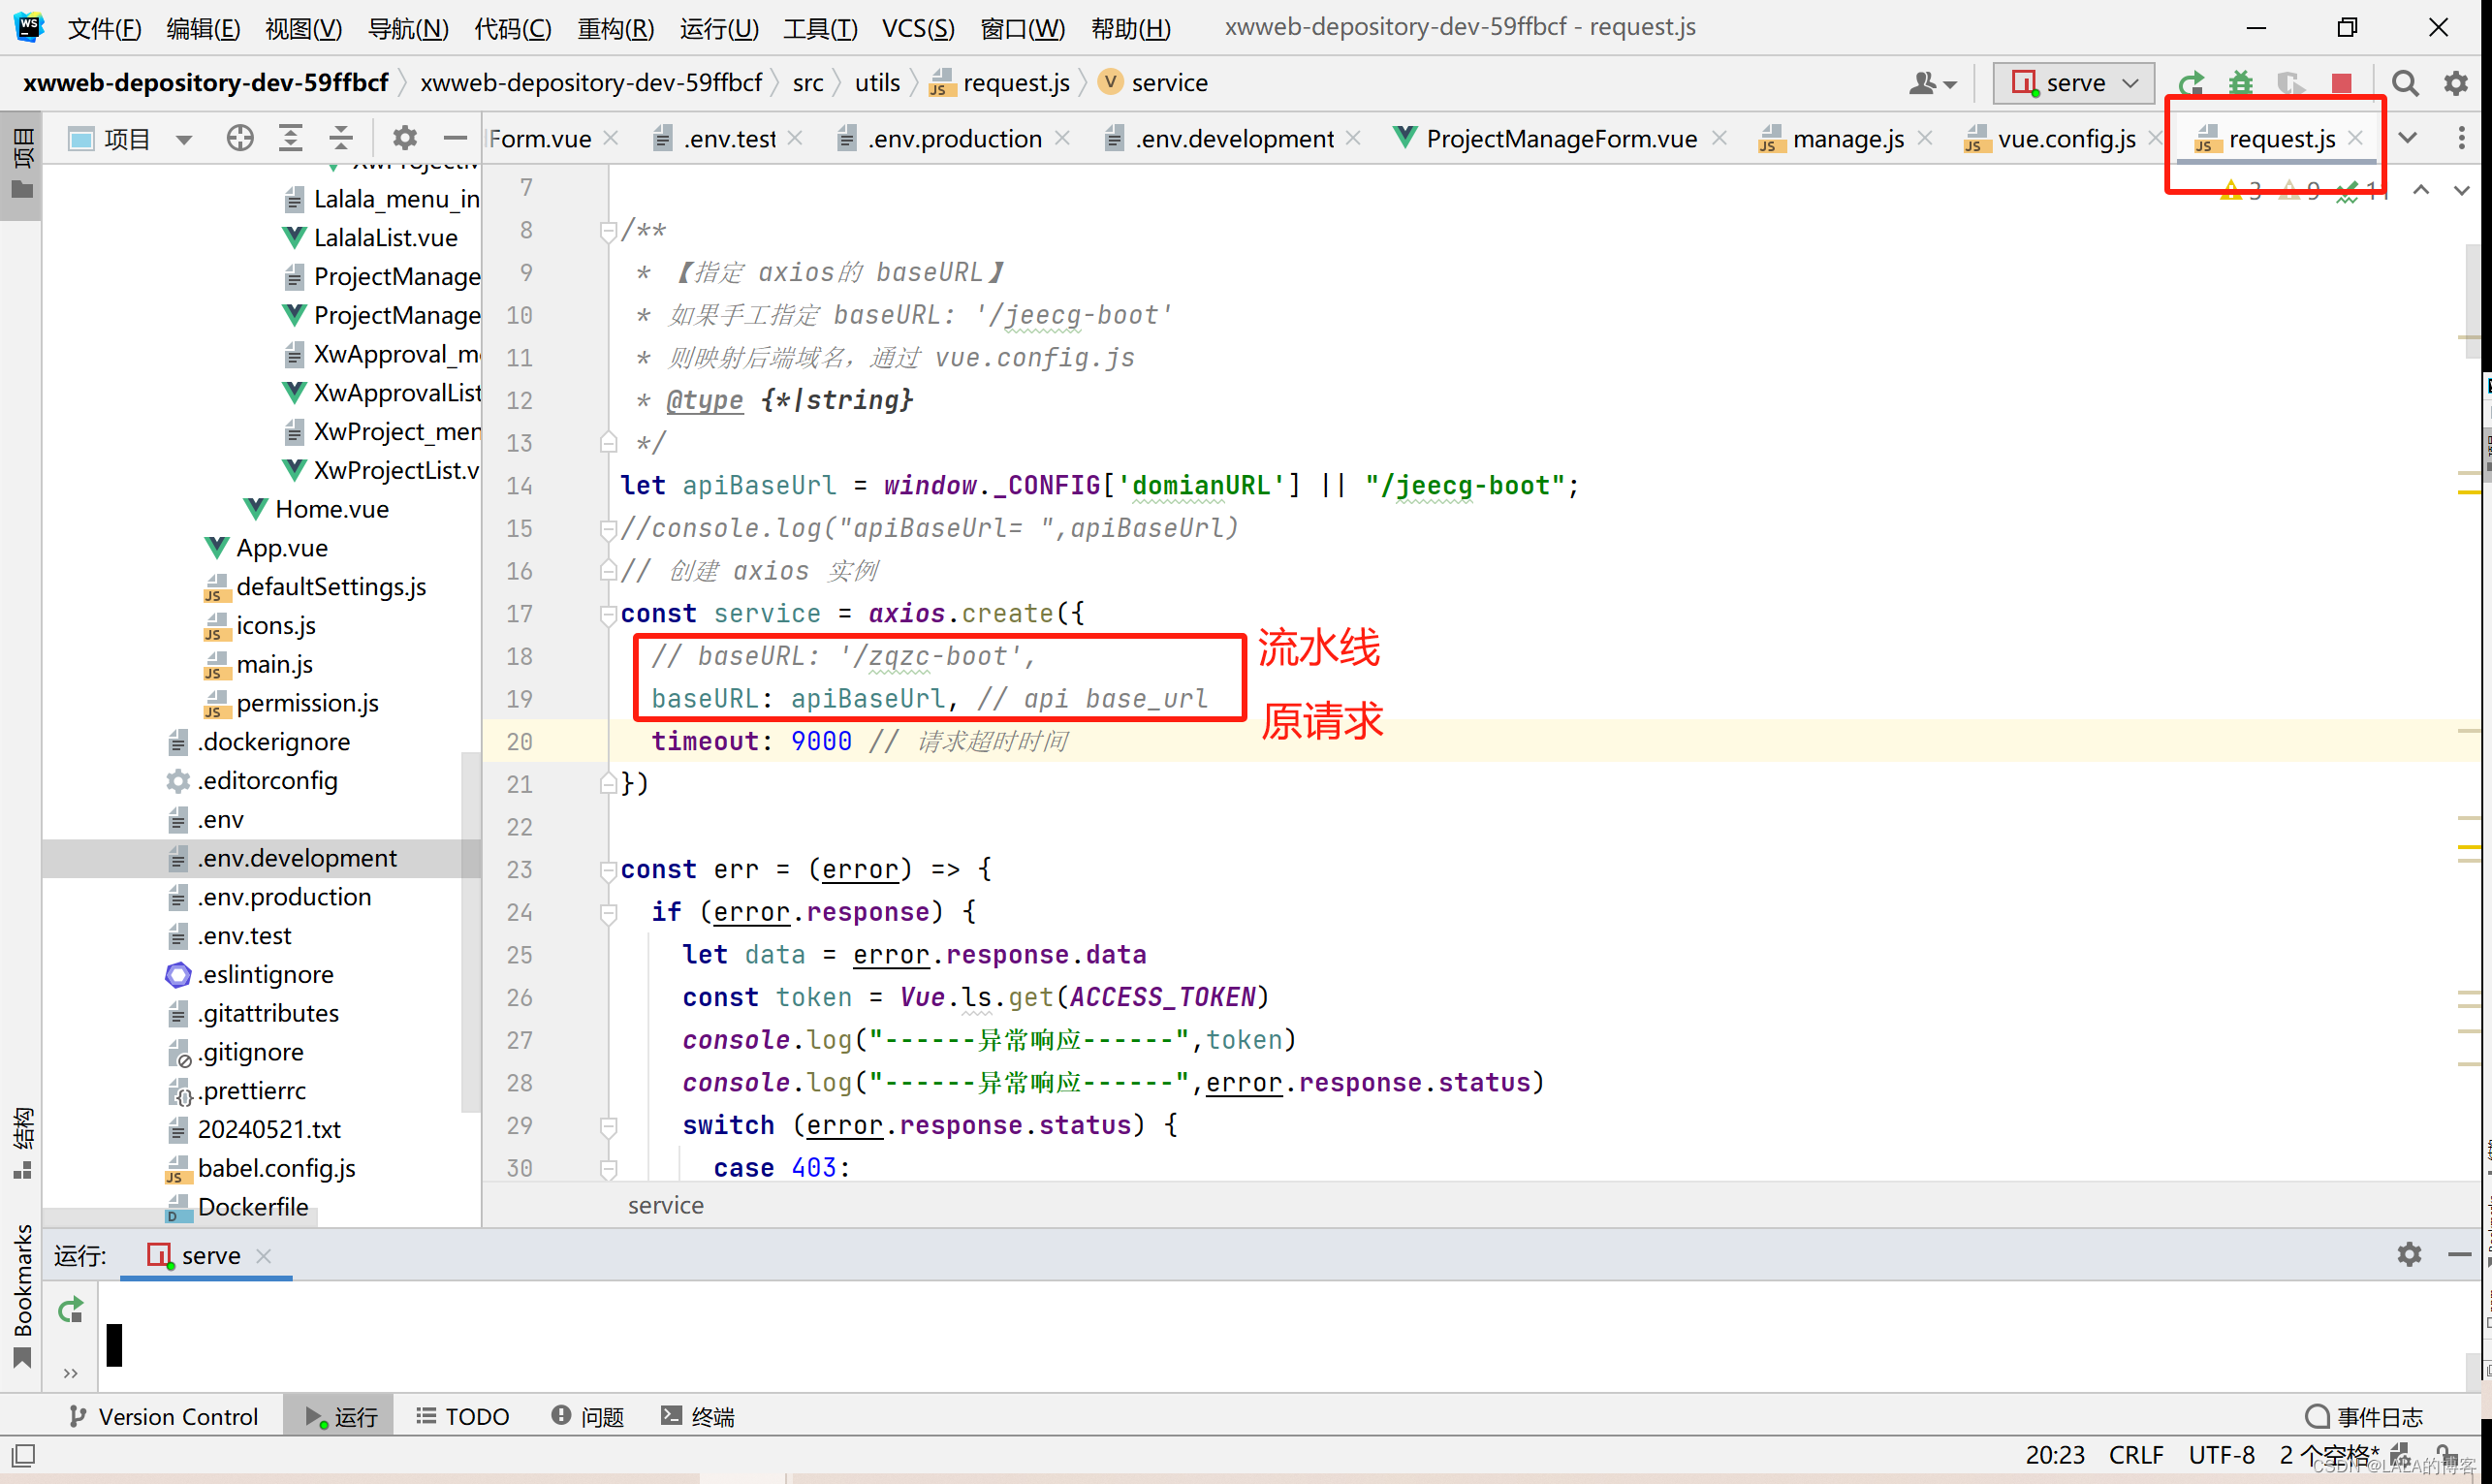Collapse switch statement fold at line 29
This screenshot has width=2492, height=1484.
(607, 1126)
